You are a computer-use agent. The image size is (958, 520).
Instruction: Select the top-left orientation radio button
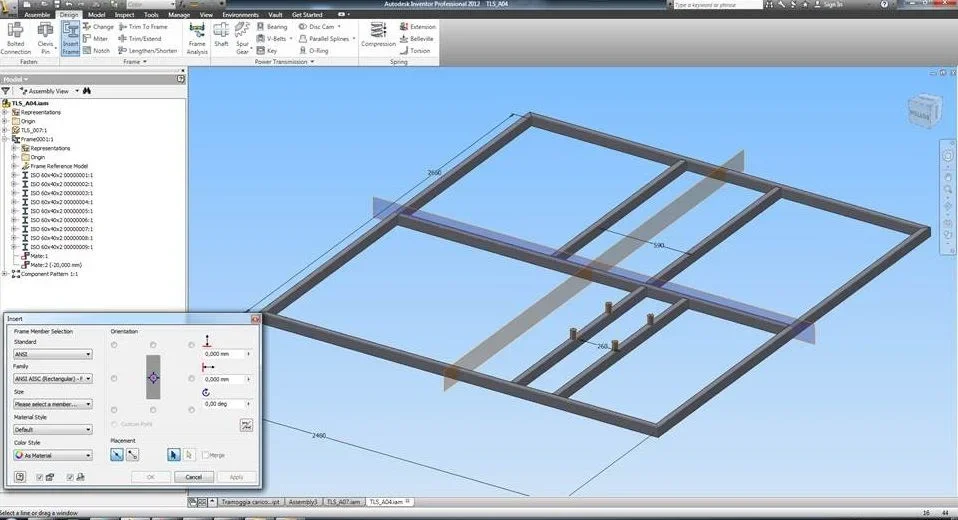pyautogui.click(x=114, y=345)
